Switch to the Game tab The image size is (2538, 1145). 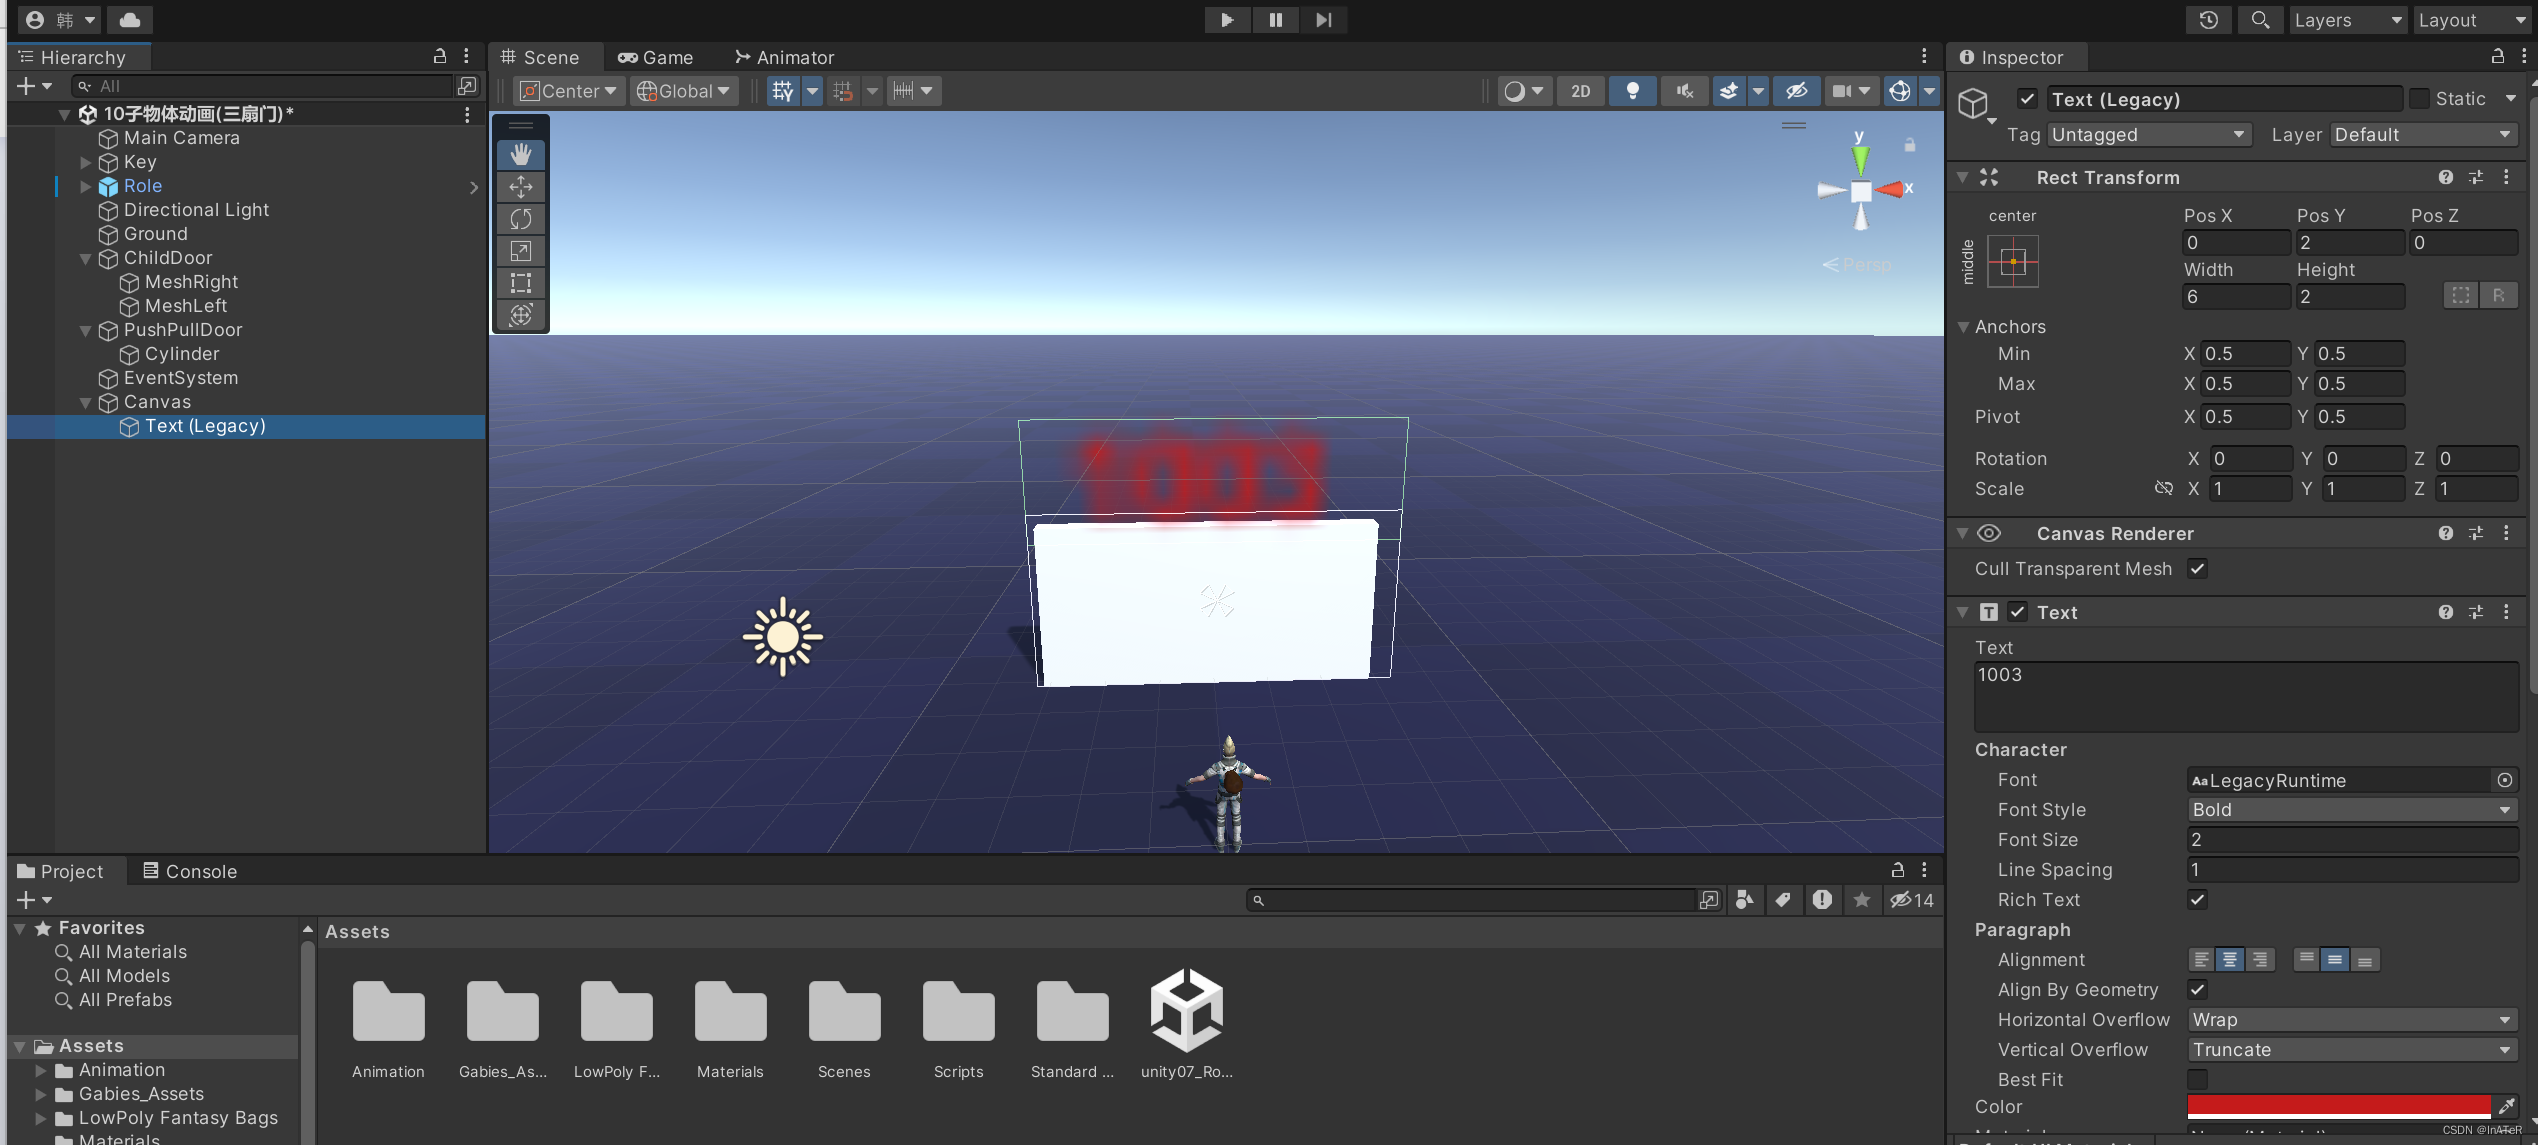pyautogui.click(x=656, y=57)
